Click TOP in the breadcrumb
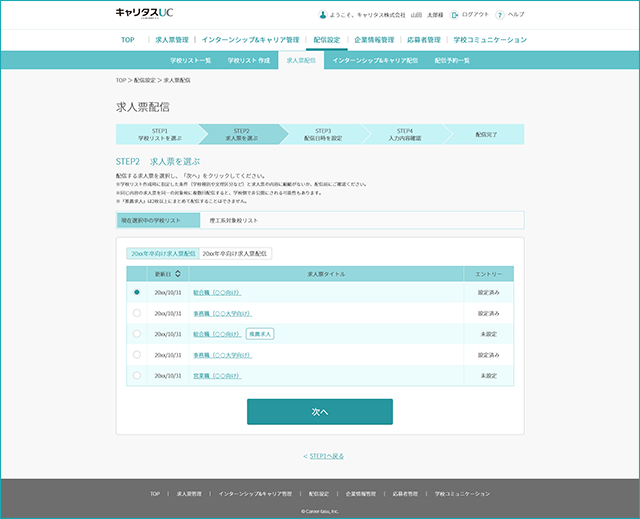The image size is (640, 519). (x=121, y=80)
